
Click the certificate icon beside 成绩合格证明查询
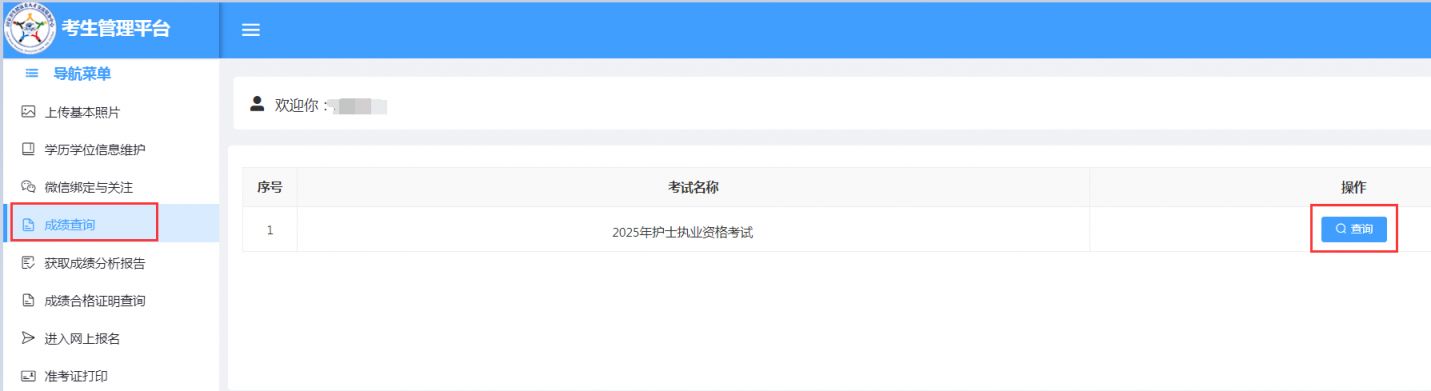tap(28, 301)
